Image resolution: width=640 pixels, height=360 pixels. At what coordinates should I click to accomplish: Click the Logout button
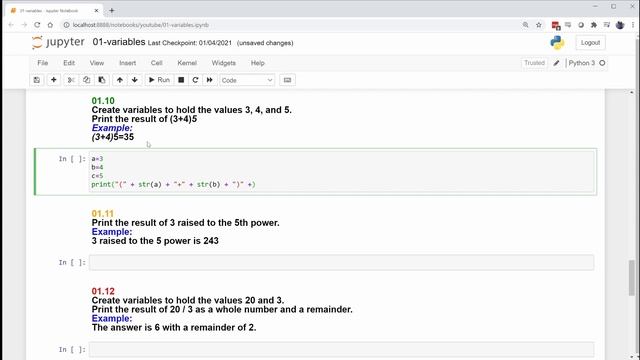point(590,42)
